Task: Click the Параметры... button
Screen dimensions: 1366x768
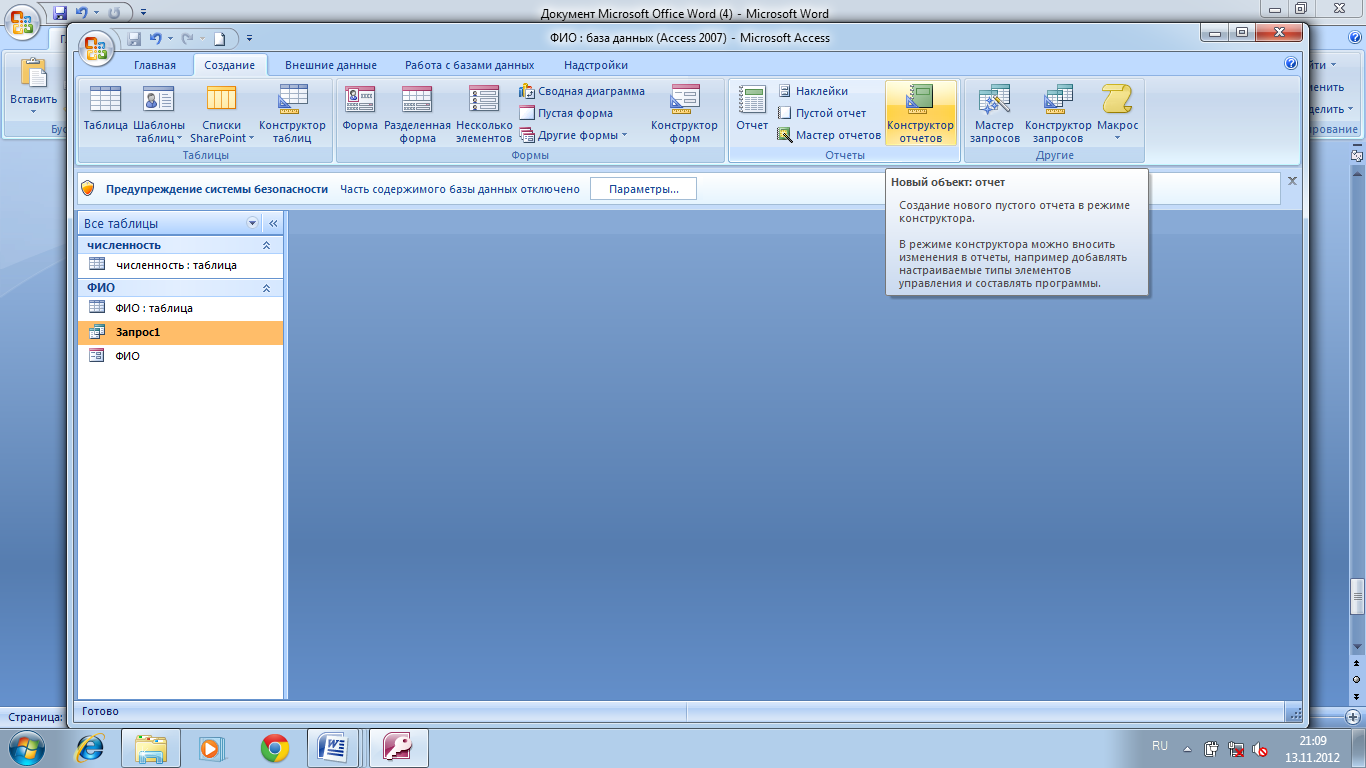Action: [x=643, y=189]
